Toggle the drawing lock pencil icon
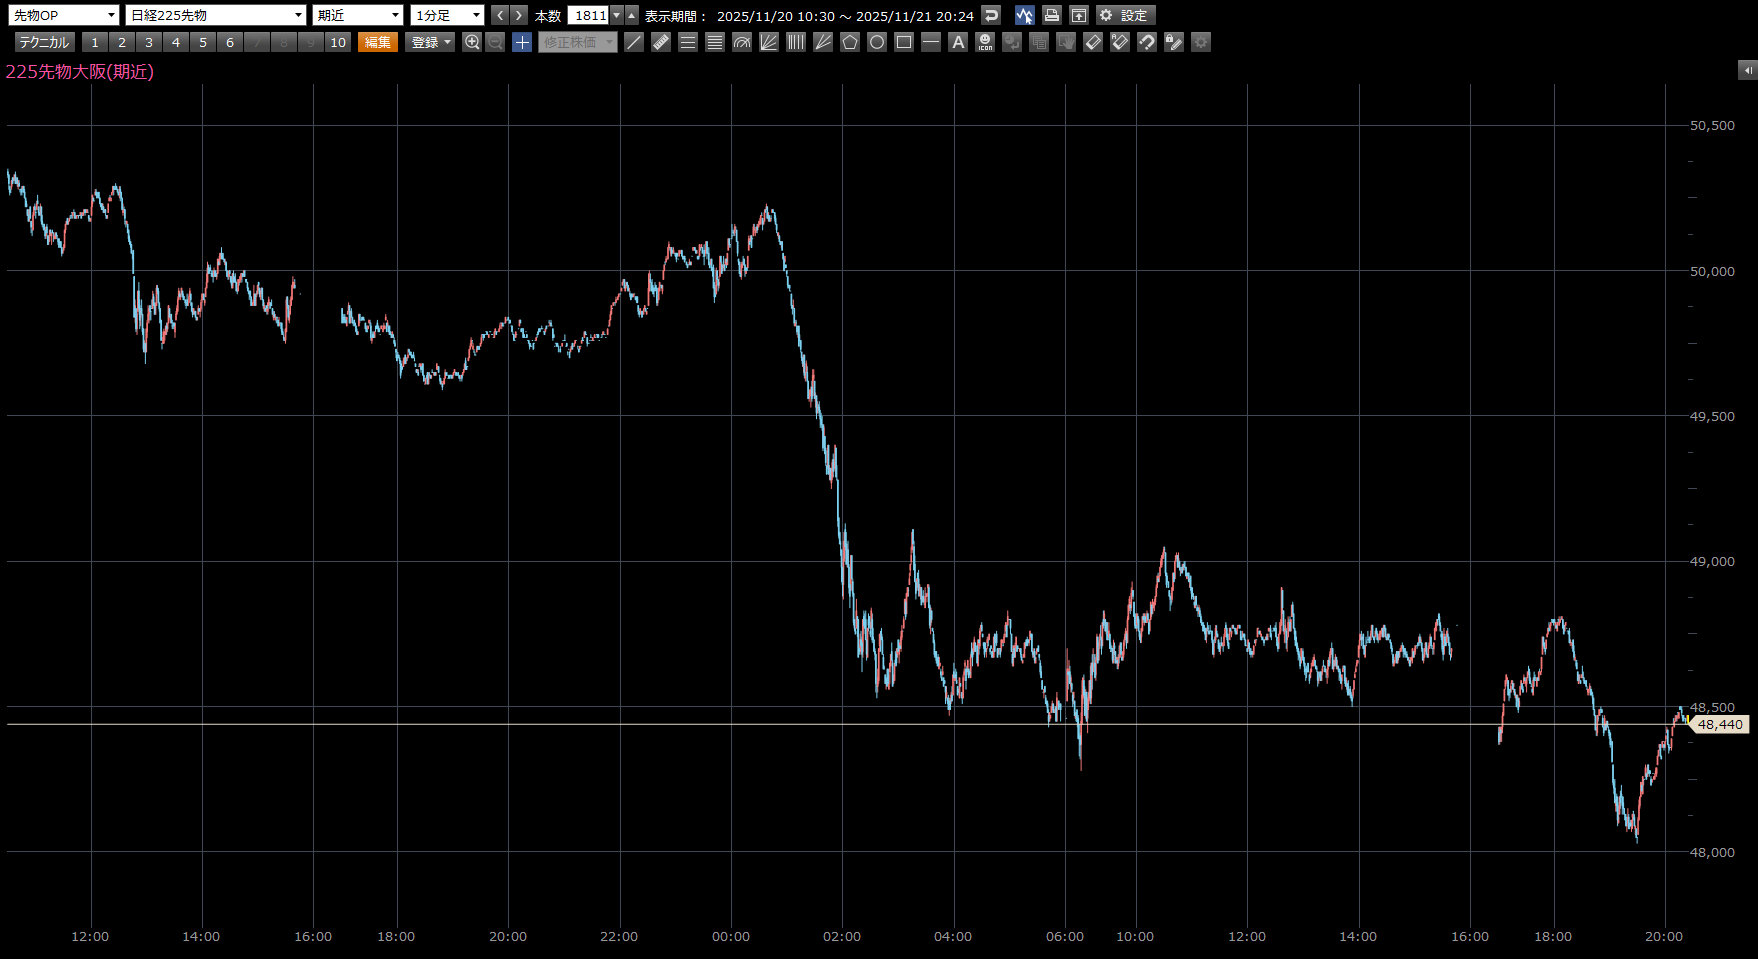The image size is (1758, 959). [x=1174, y=42]
